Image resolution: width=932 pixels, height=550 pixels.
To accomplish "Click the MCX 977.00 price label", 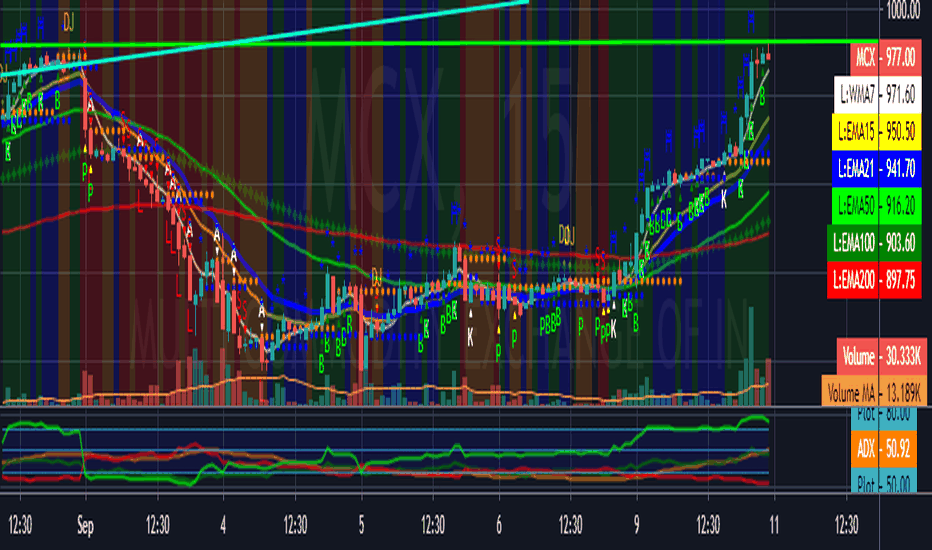I will [x=886, y=58].
